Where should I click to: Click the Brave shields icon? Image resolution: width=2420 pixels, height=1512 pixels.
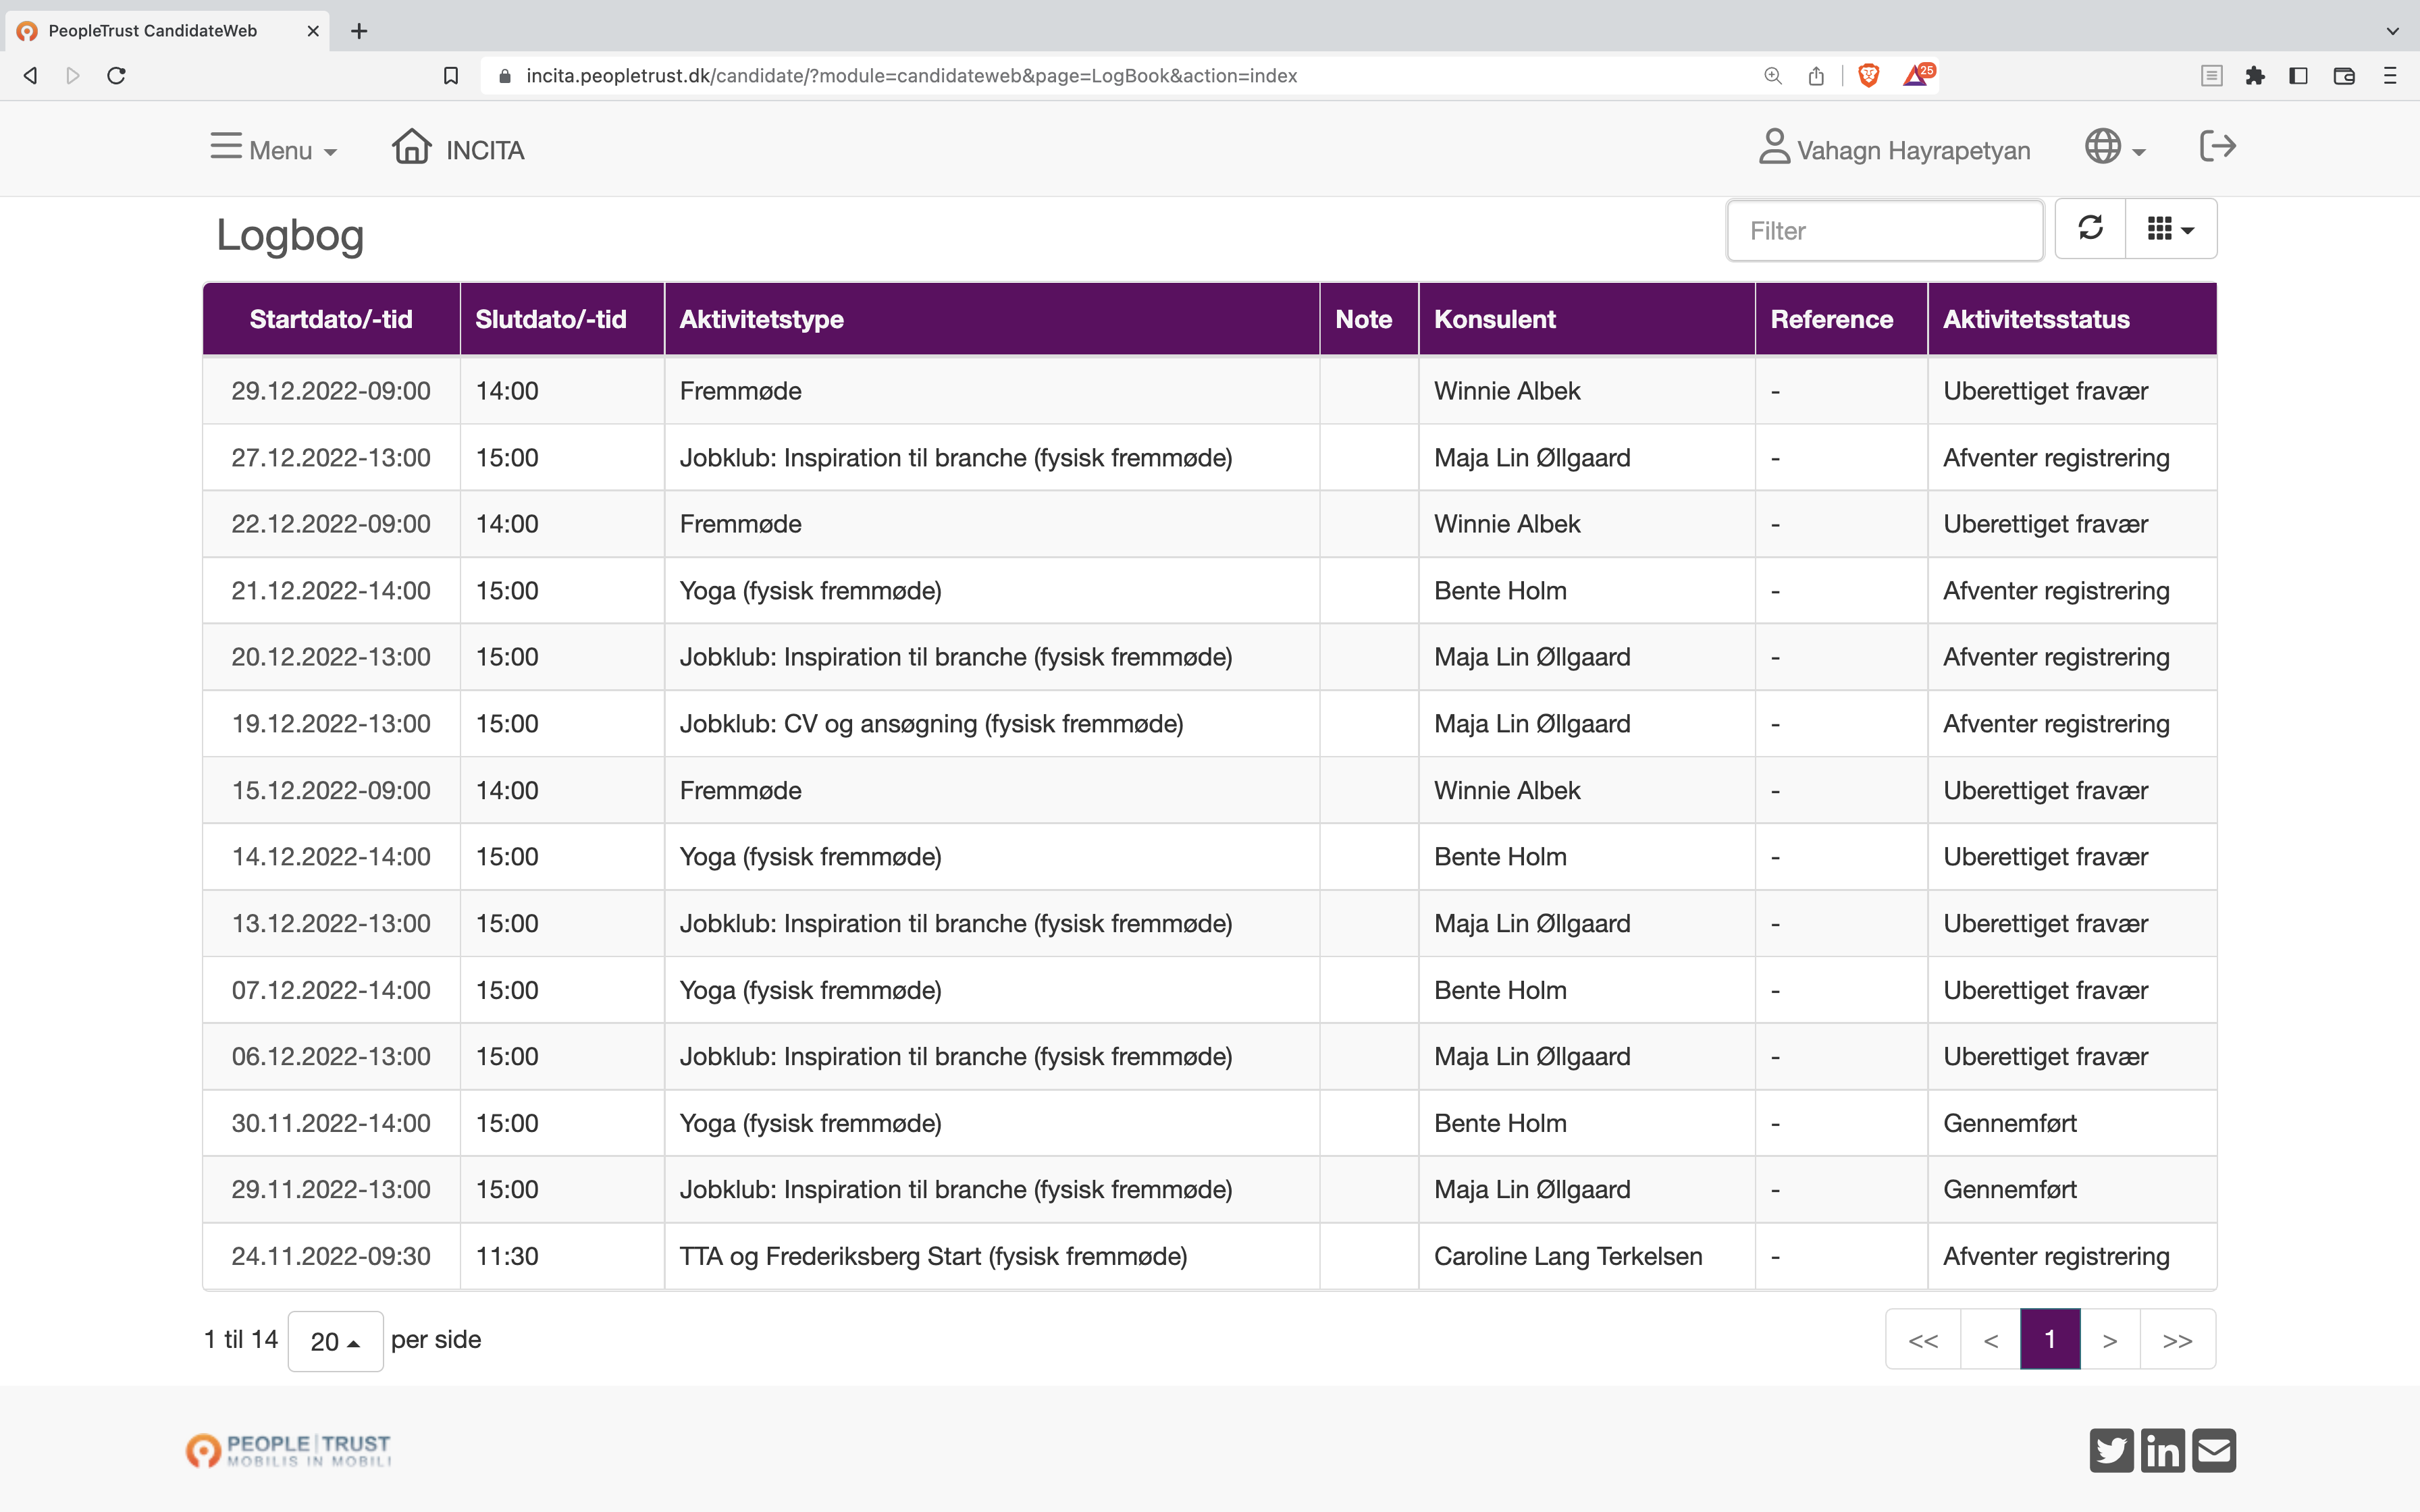1868,75
